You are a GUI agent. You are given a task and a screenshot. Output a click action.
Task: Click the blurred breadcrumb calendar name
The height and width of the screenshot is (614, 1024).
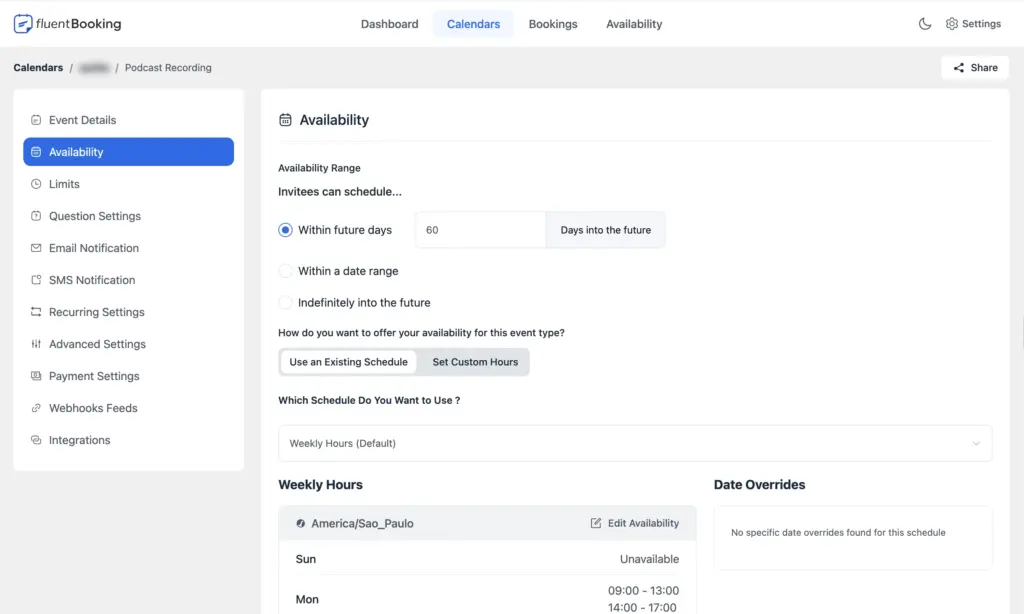point(93,68)
